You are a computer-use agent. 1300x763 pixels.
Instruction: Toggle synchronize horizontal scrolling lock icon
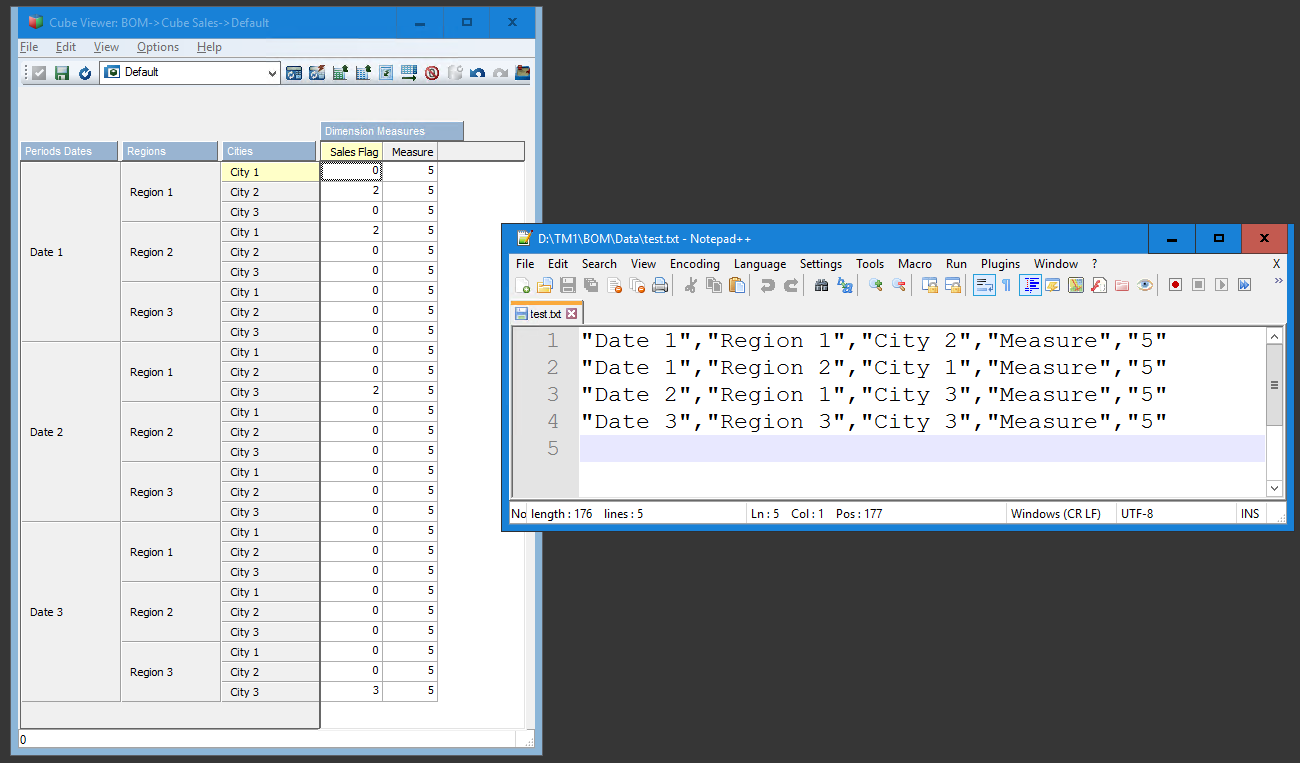pos(952,285)
